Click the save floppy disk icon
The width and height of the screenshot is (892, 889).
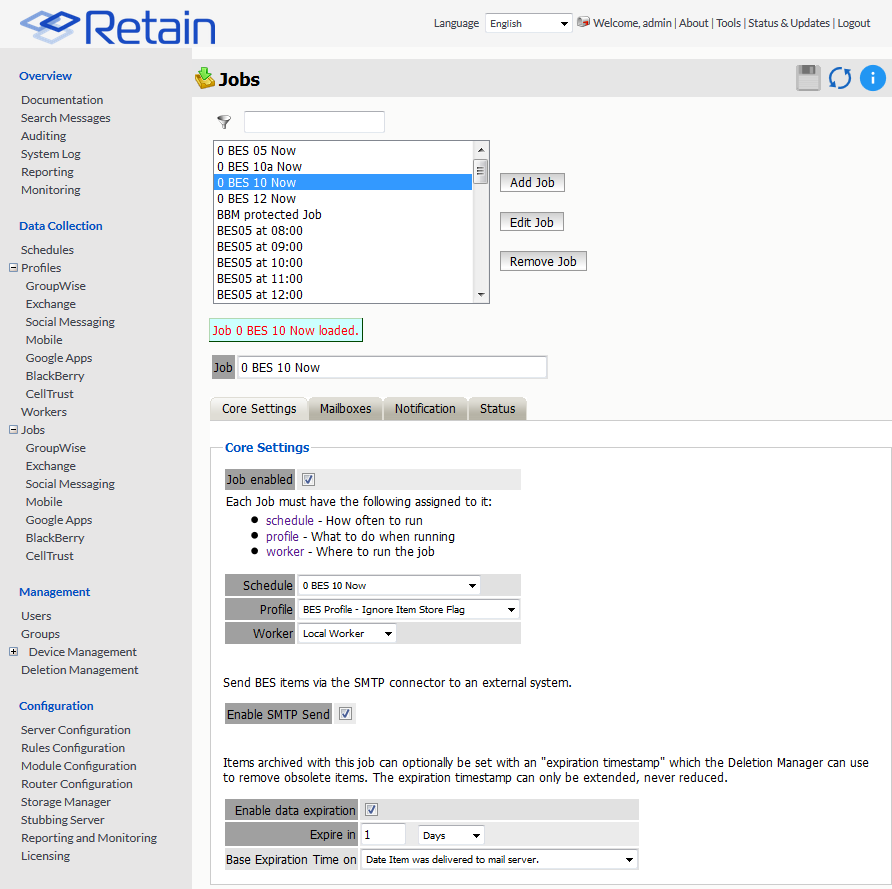808,78
